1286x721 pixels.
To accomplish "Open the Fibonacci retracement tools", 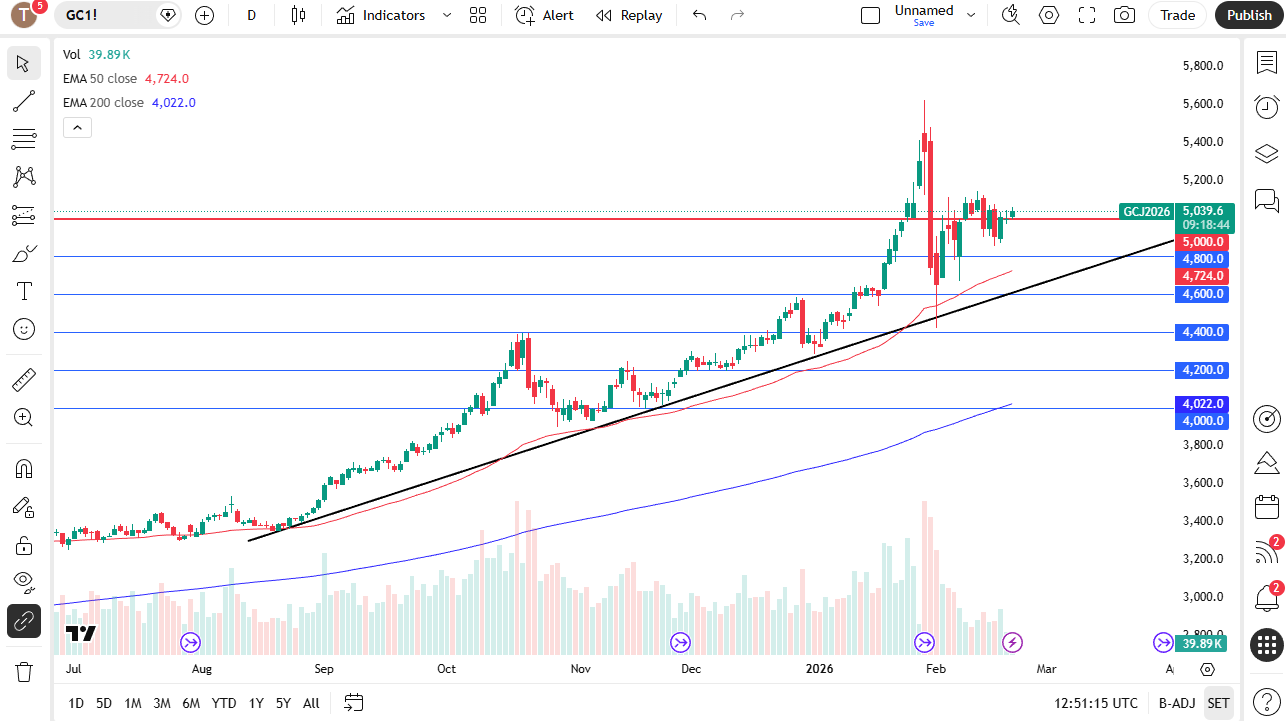I will click(24, 139).
